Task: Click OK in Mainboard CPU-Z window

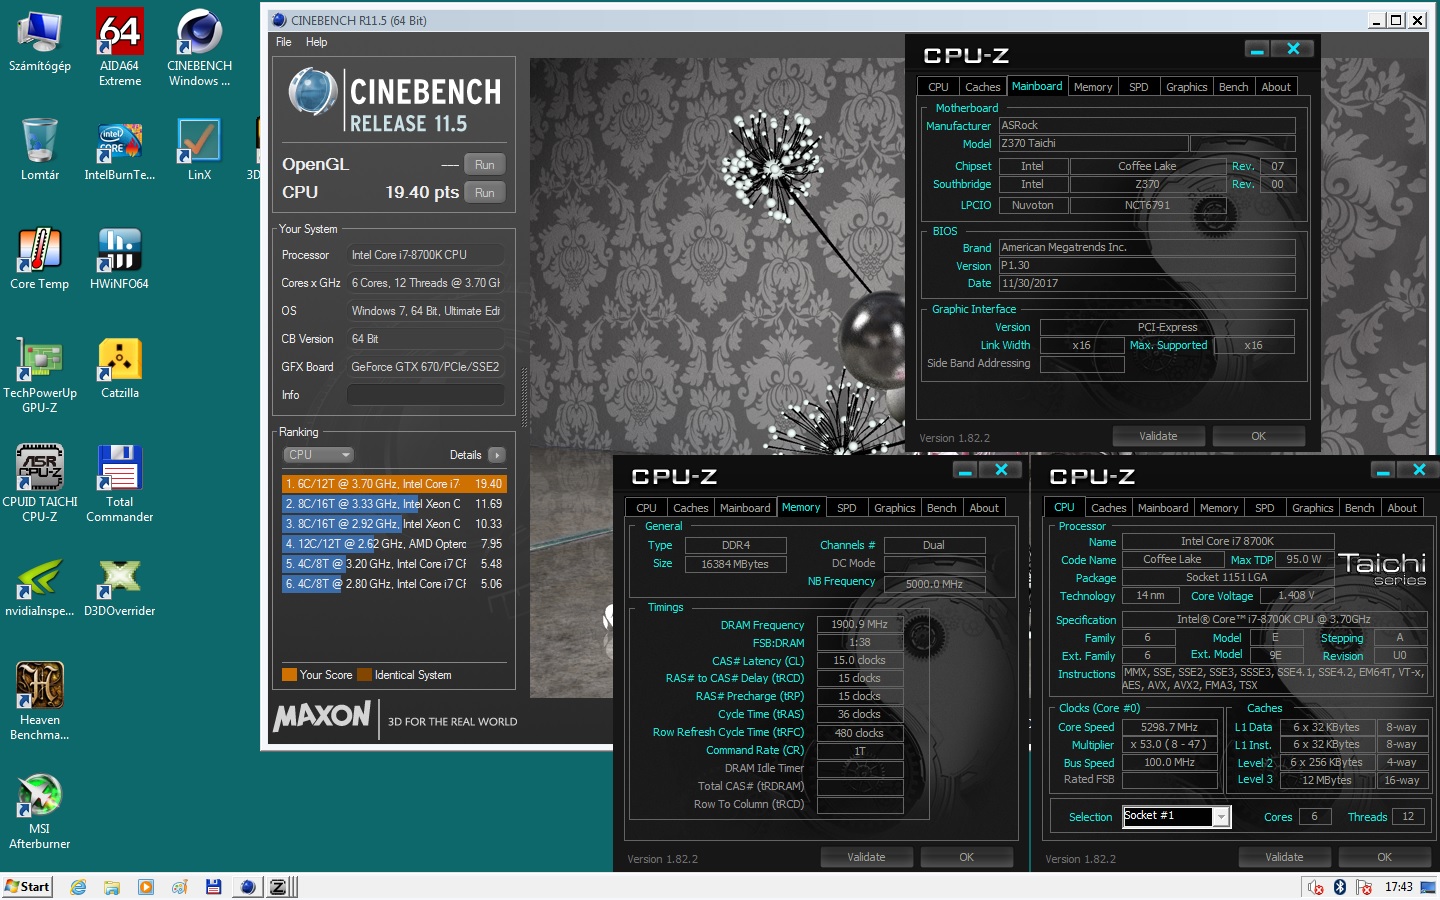Action: pos(1258,436)
